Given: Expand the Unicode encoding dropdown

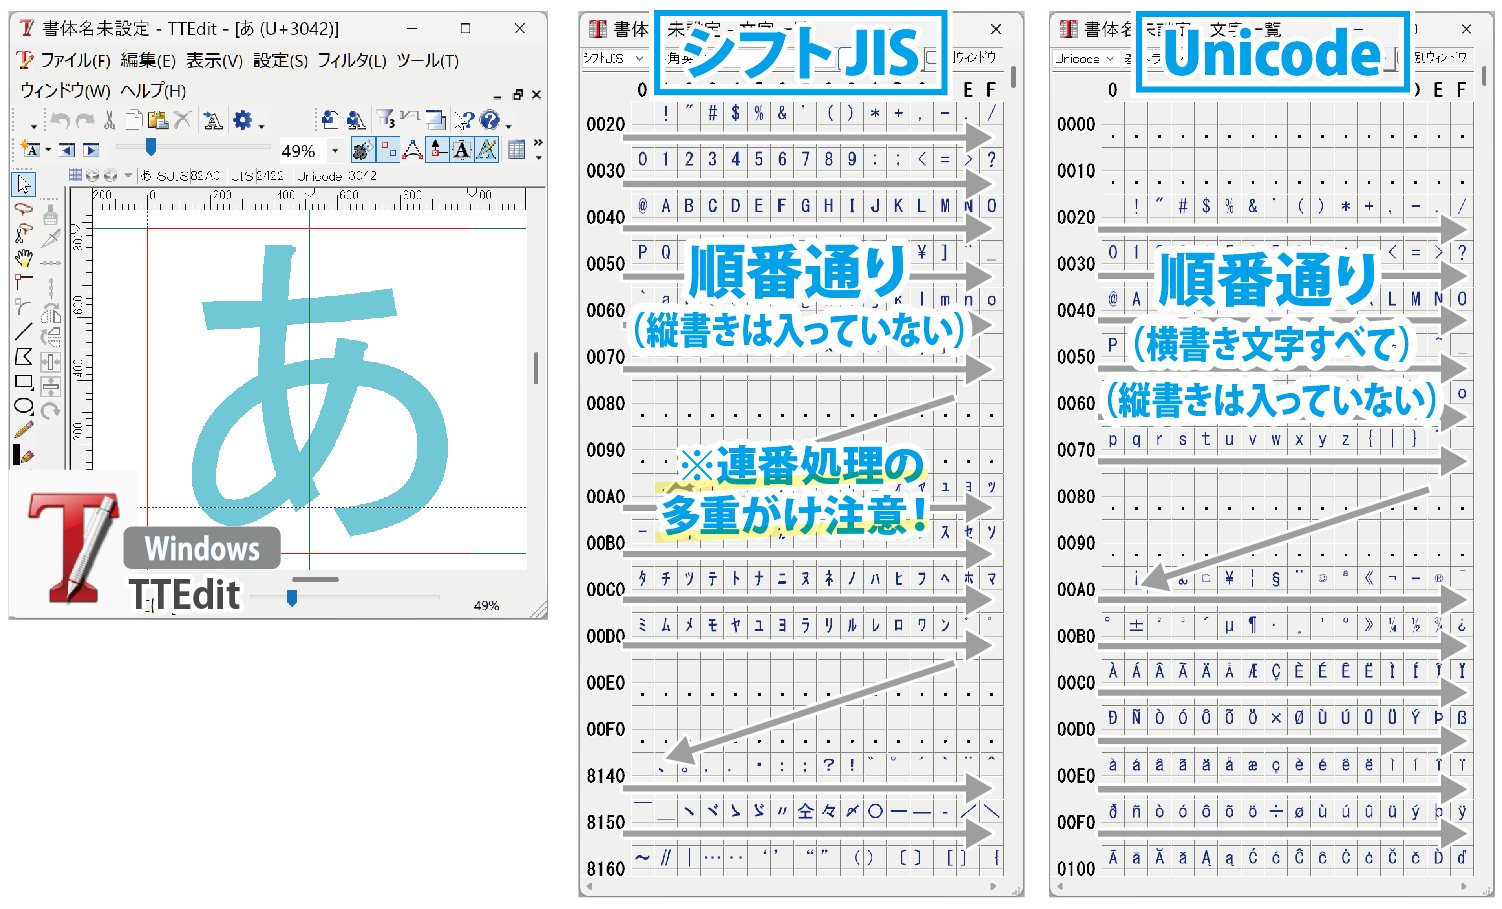Looking at the screenshot, I should [x=1110, y=59].
